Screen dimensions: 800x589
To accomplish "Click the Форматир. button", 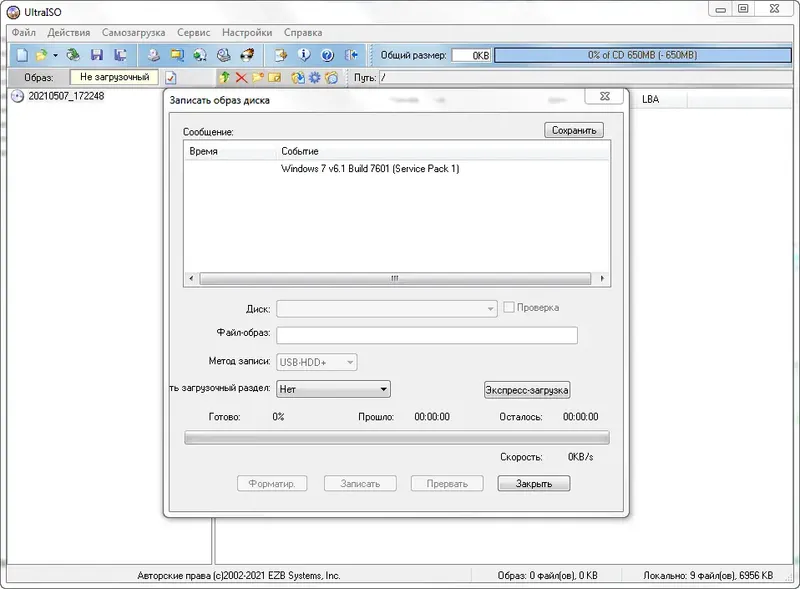I will click(272, 483).
